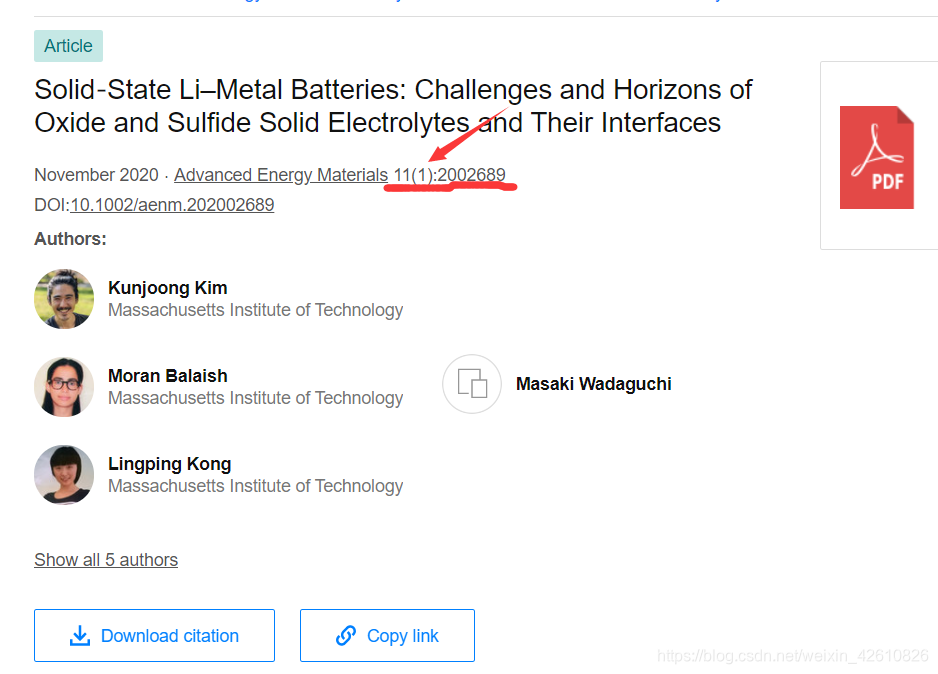Expand Show all 5 authors

pos(106,560)
